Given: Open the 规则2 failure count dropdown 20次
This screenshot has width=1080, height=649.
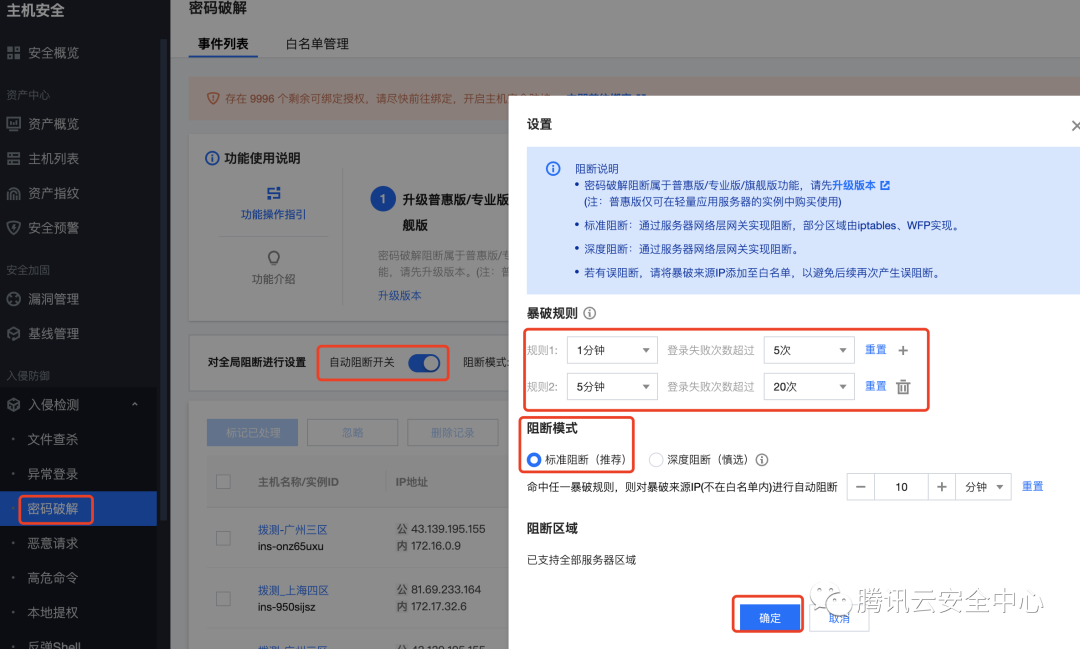Looking at the screenshot, I should point(809,387).
